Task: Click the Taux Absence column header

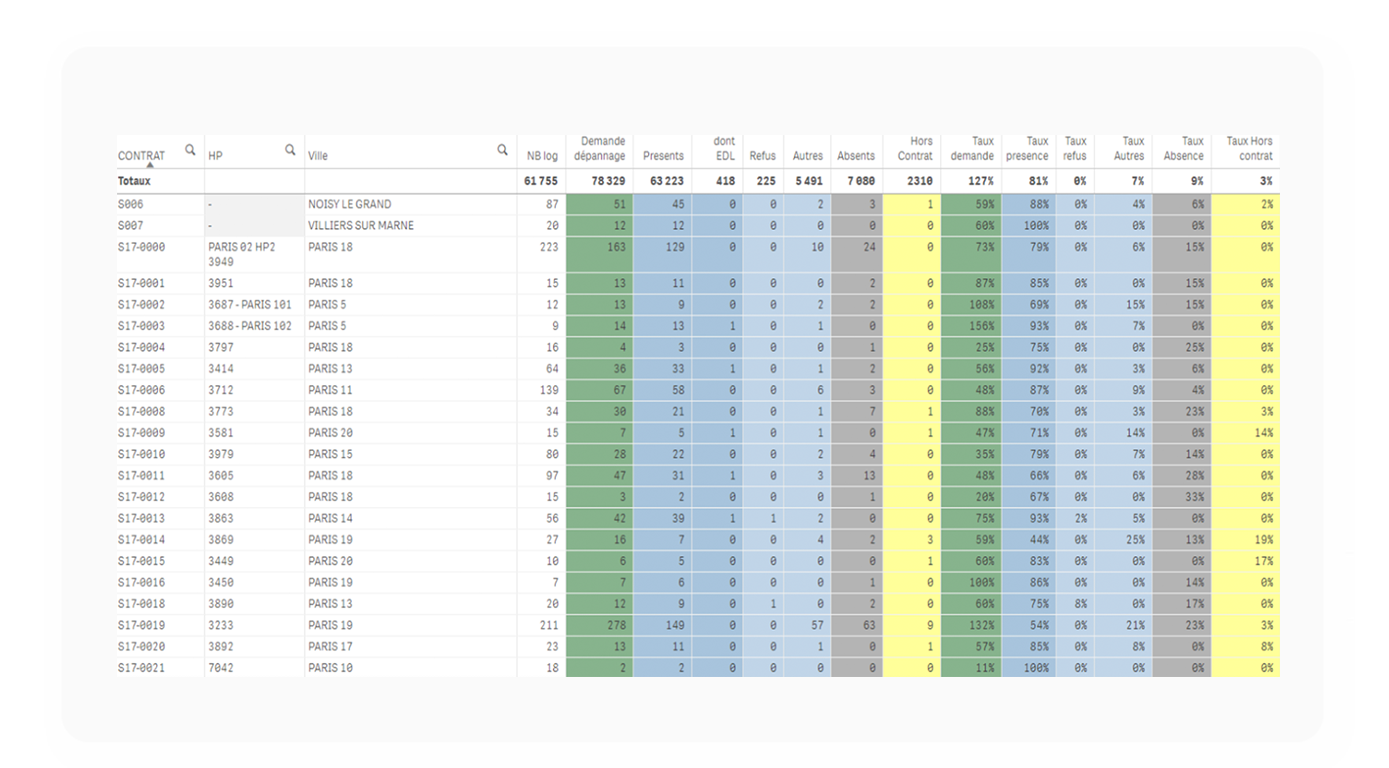Action: pos(1184,149)
